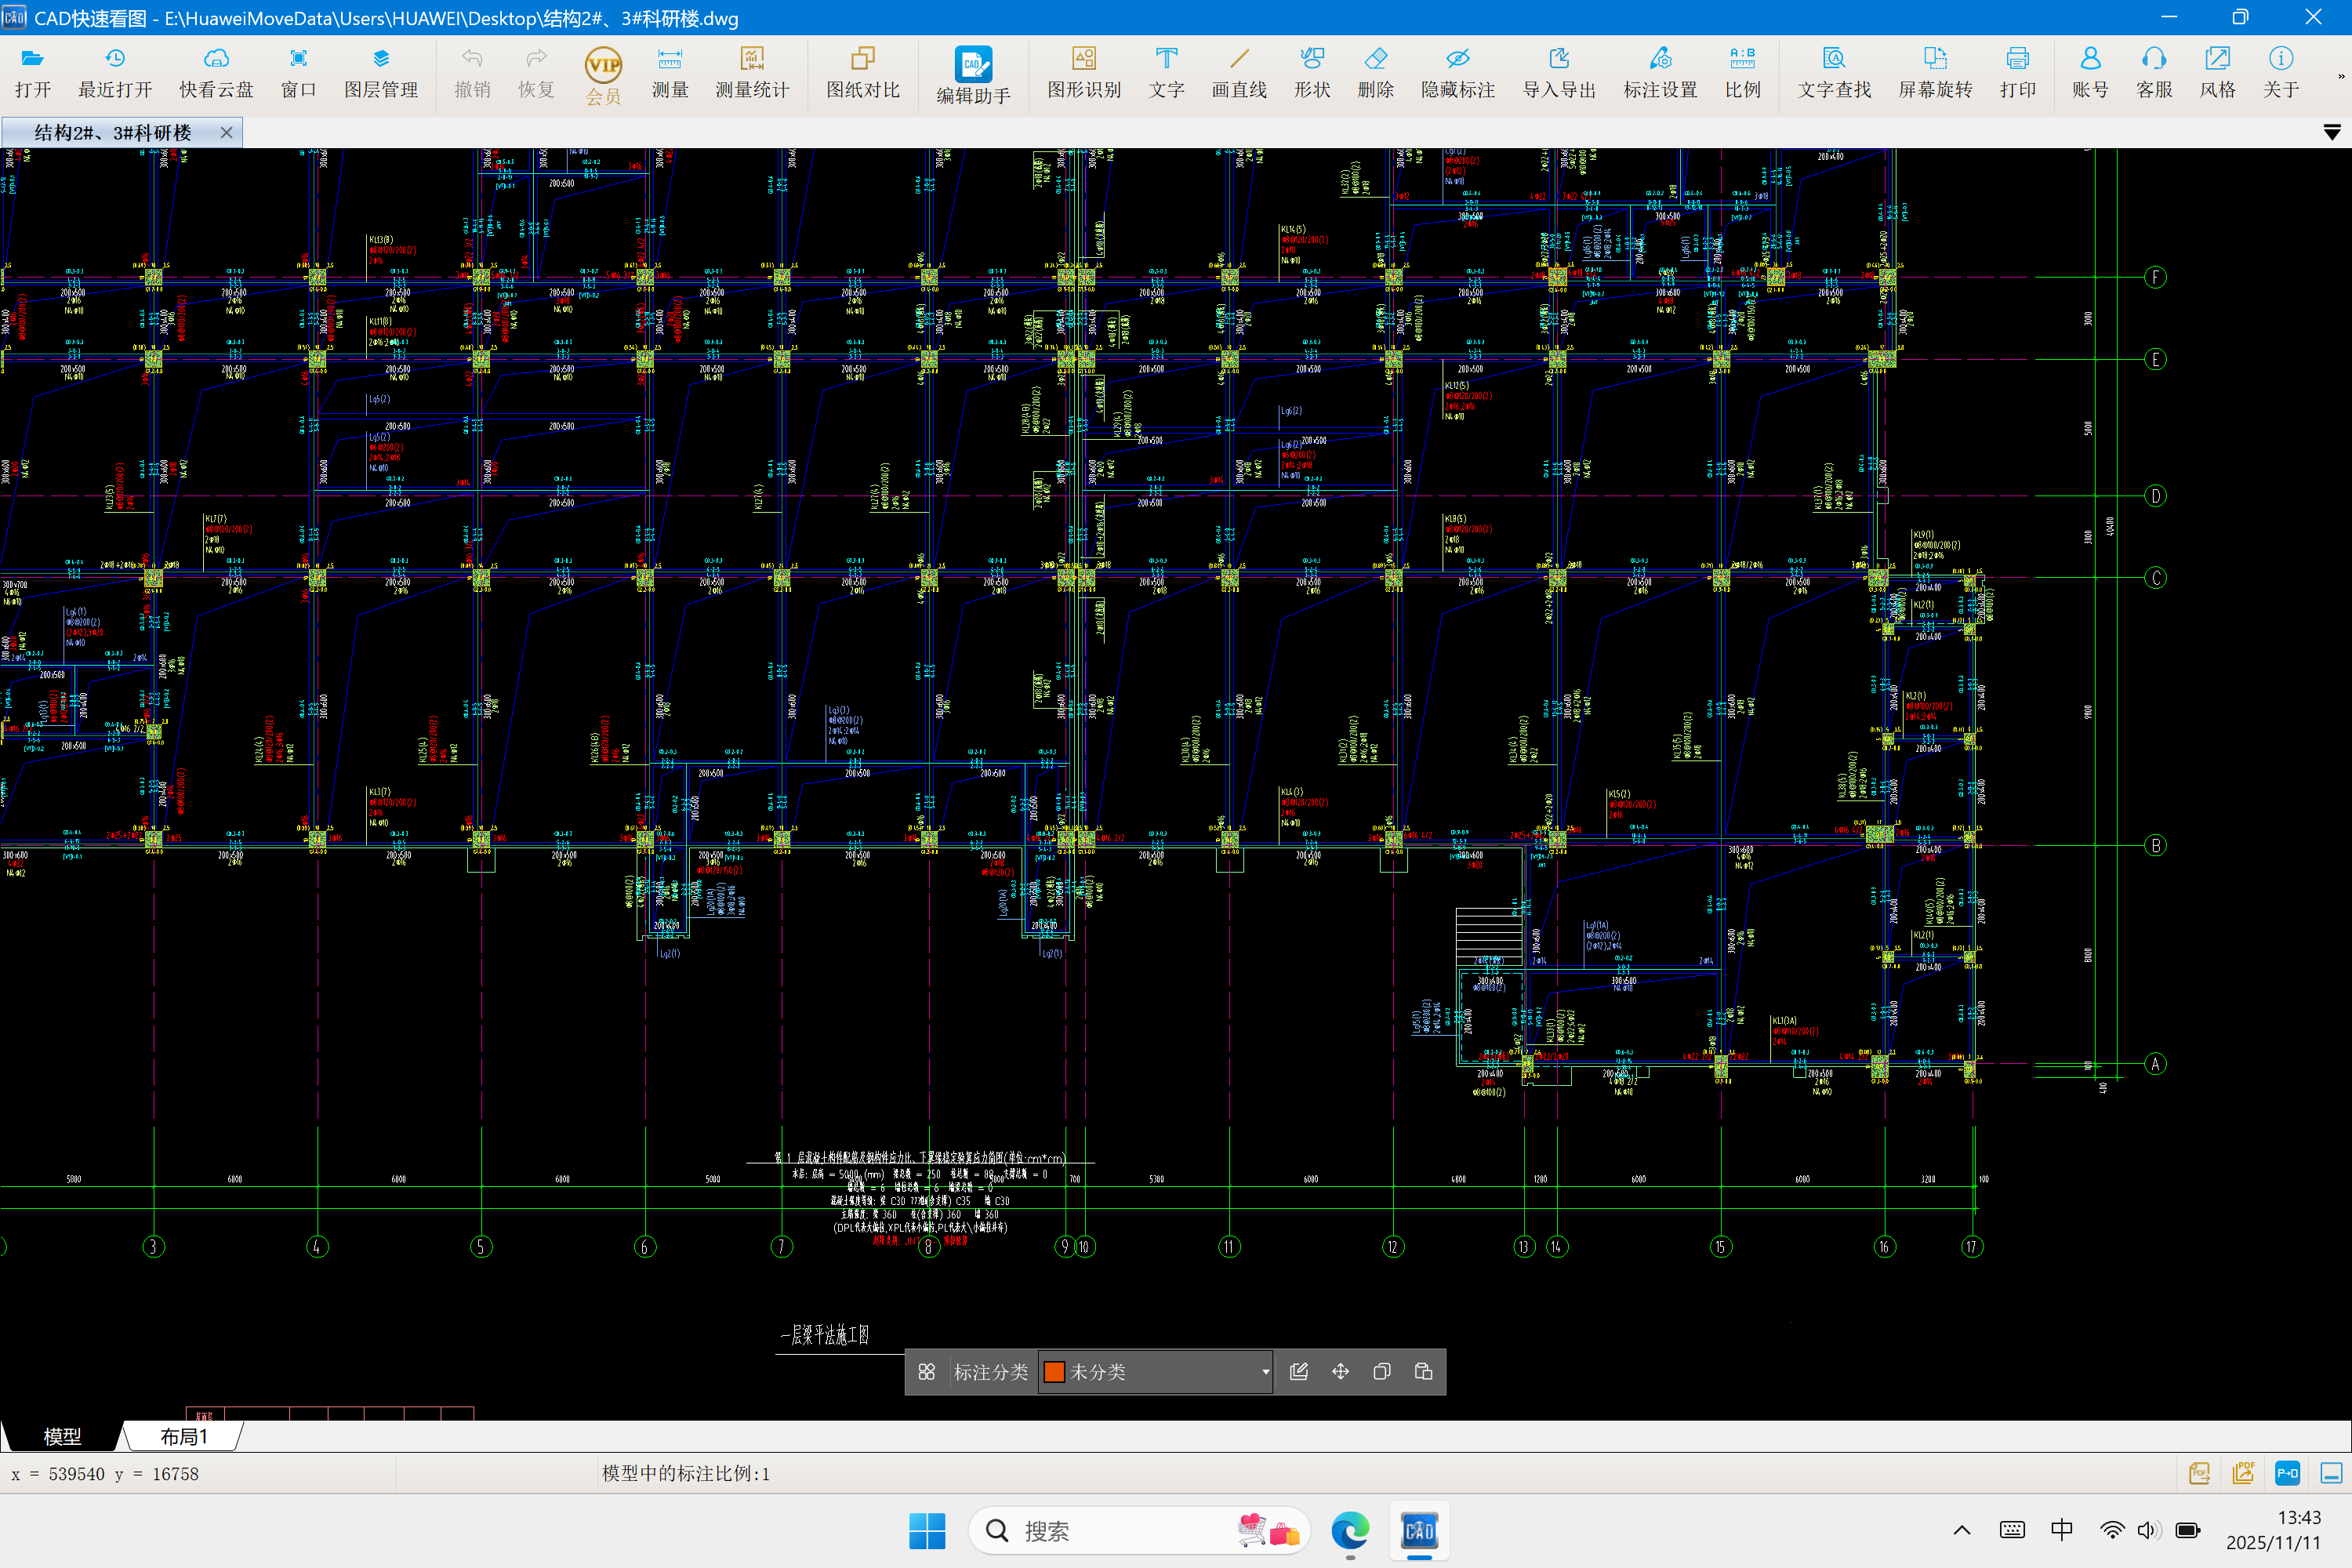Click the 屏幕旋转 screen rotate icon
Screen dimensions: 2352x1568
(1934, 72)
